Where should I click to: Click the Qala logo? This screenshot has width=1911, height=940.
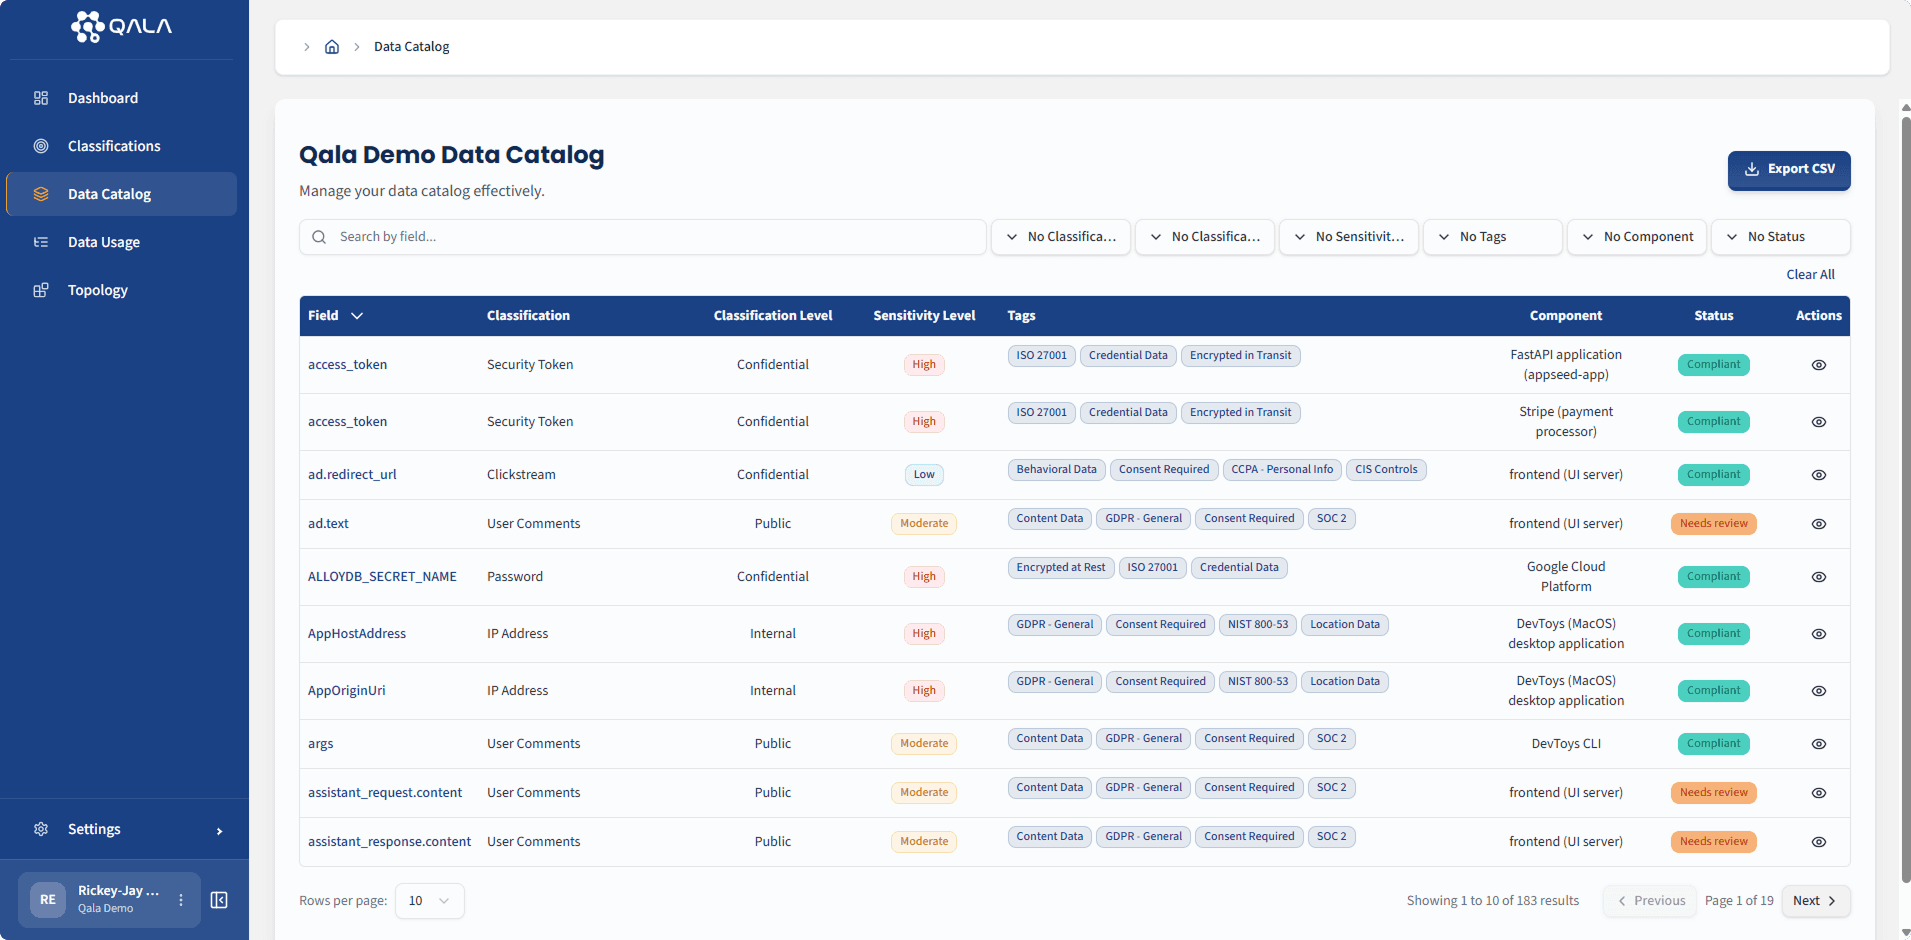tap(121, 27)
